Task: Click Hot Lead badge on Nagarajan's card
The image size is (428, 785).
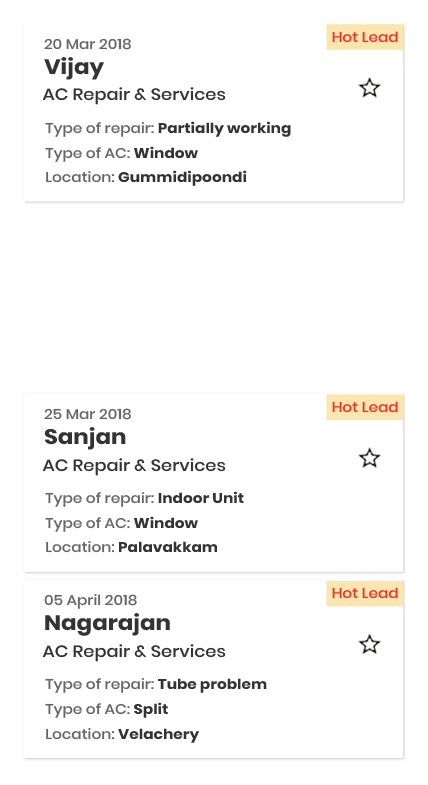Action: [x=364, y=593]
